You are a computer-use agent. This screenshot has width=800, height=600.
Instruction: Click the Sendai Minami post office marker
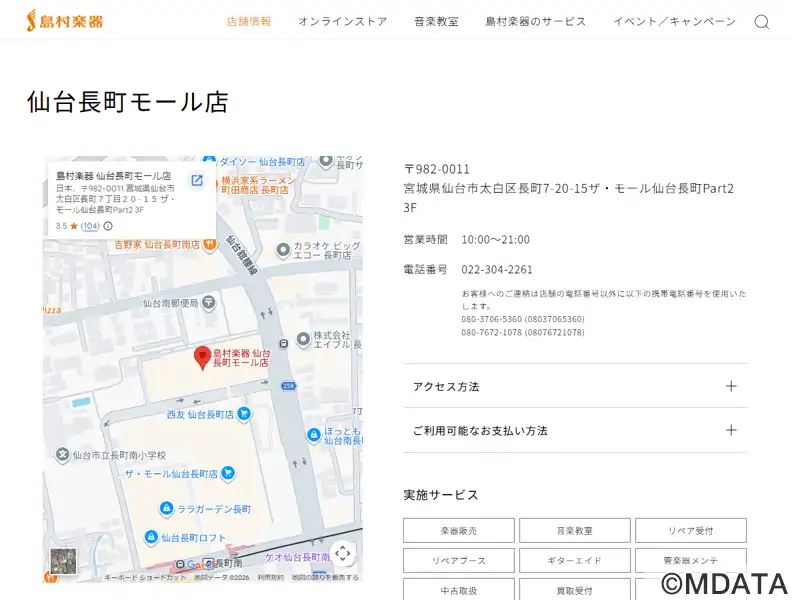point(208,302)
